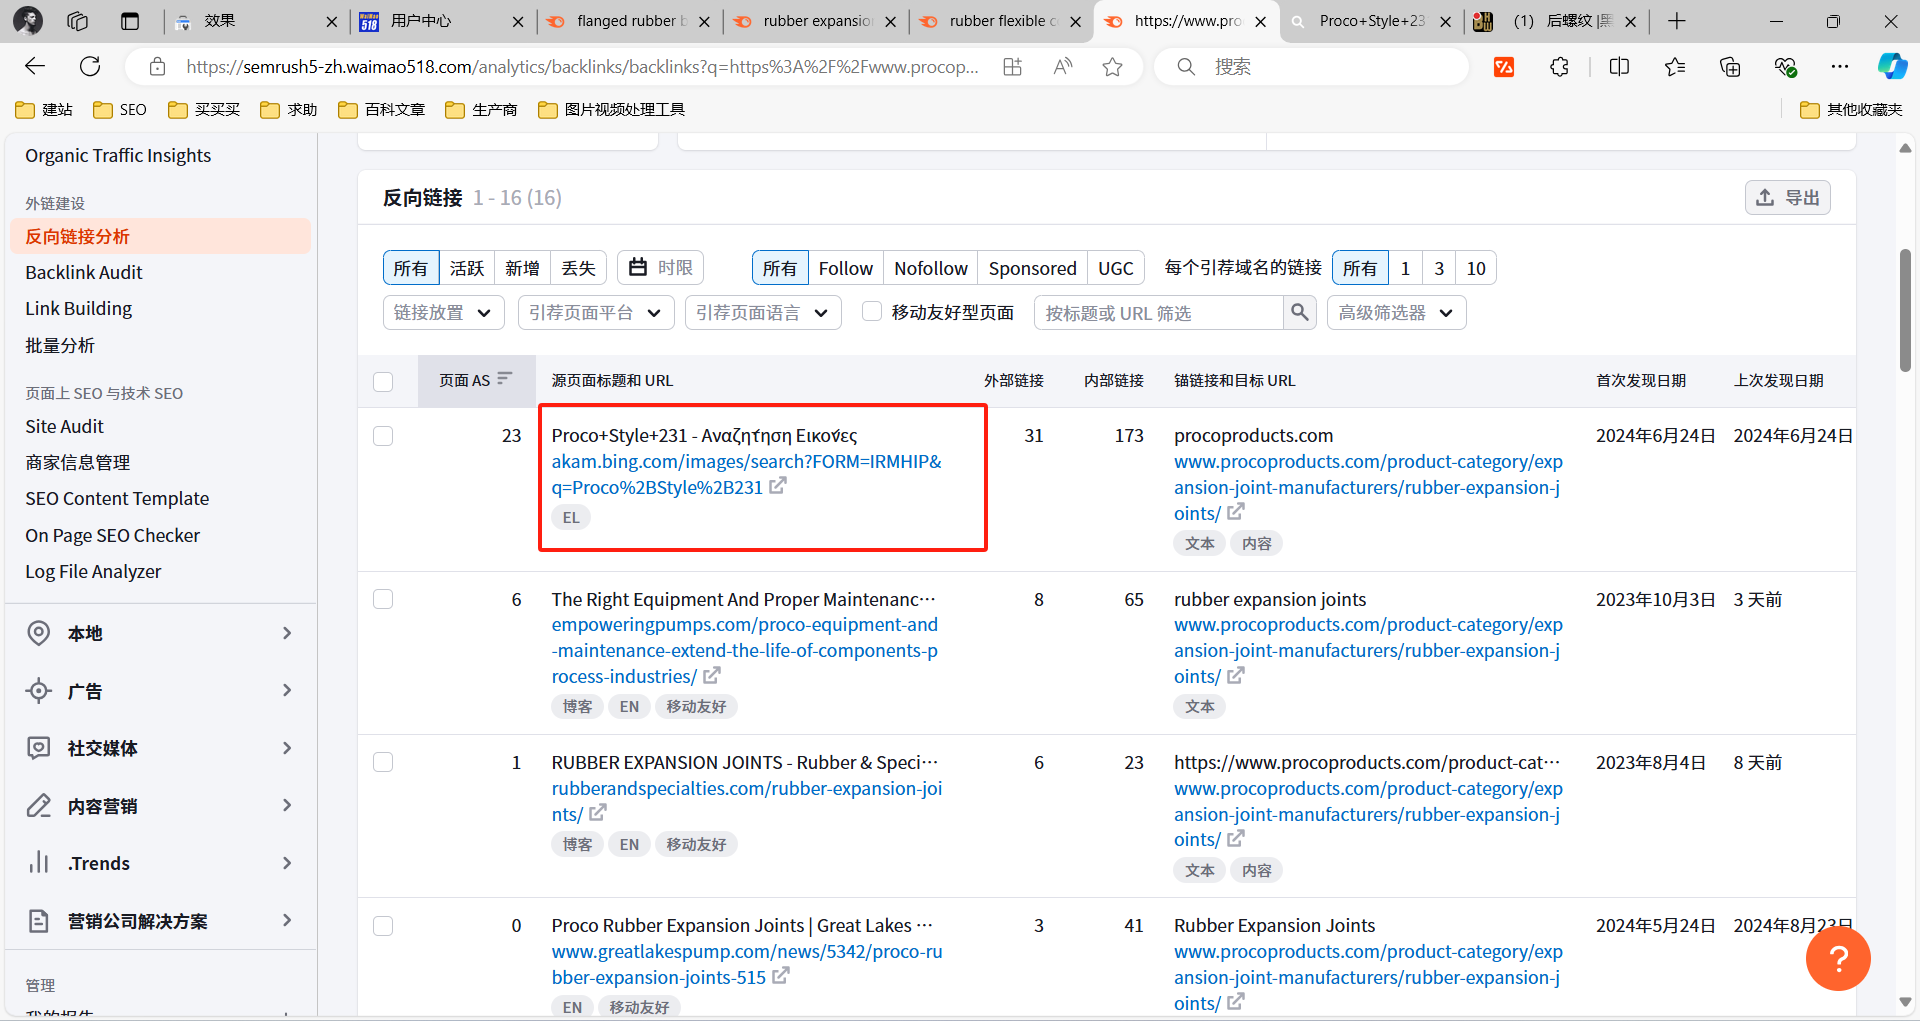
Task: Check the Proco+Style+231 row checkbox
Action: 383,436
